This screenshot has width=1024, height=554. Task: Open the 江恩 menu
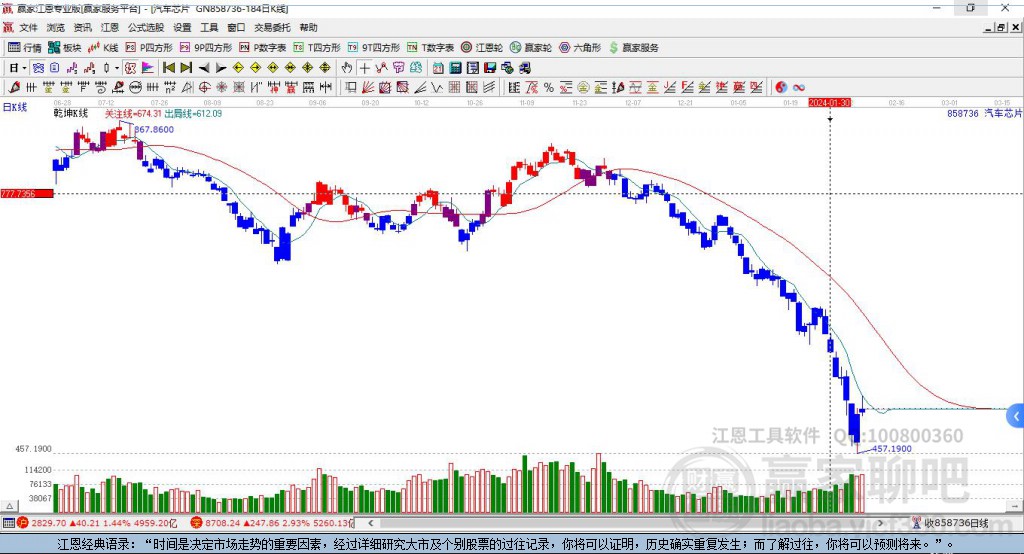(110, 27)
